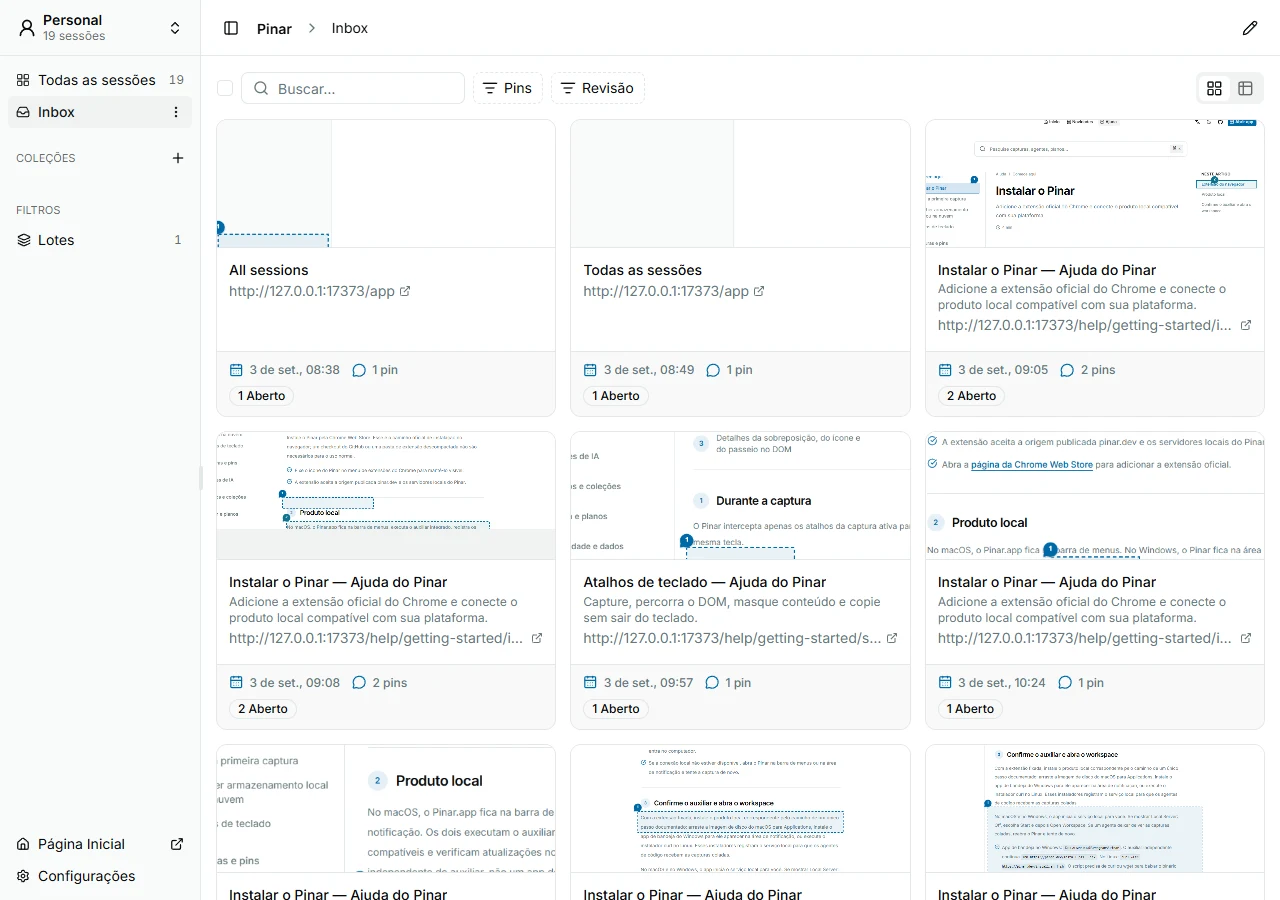Click the pencil edit icon

point(1250,28)
